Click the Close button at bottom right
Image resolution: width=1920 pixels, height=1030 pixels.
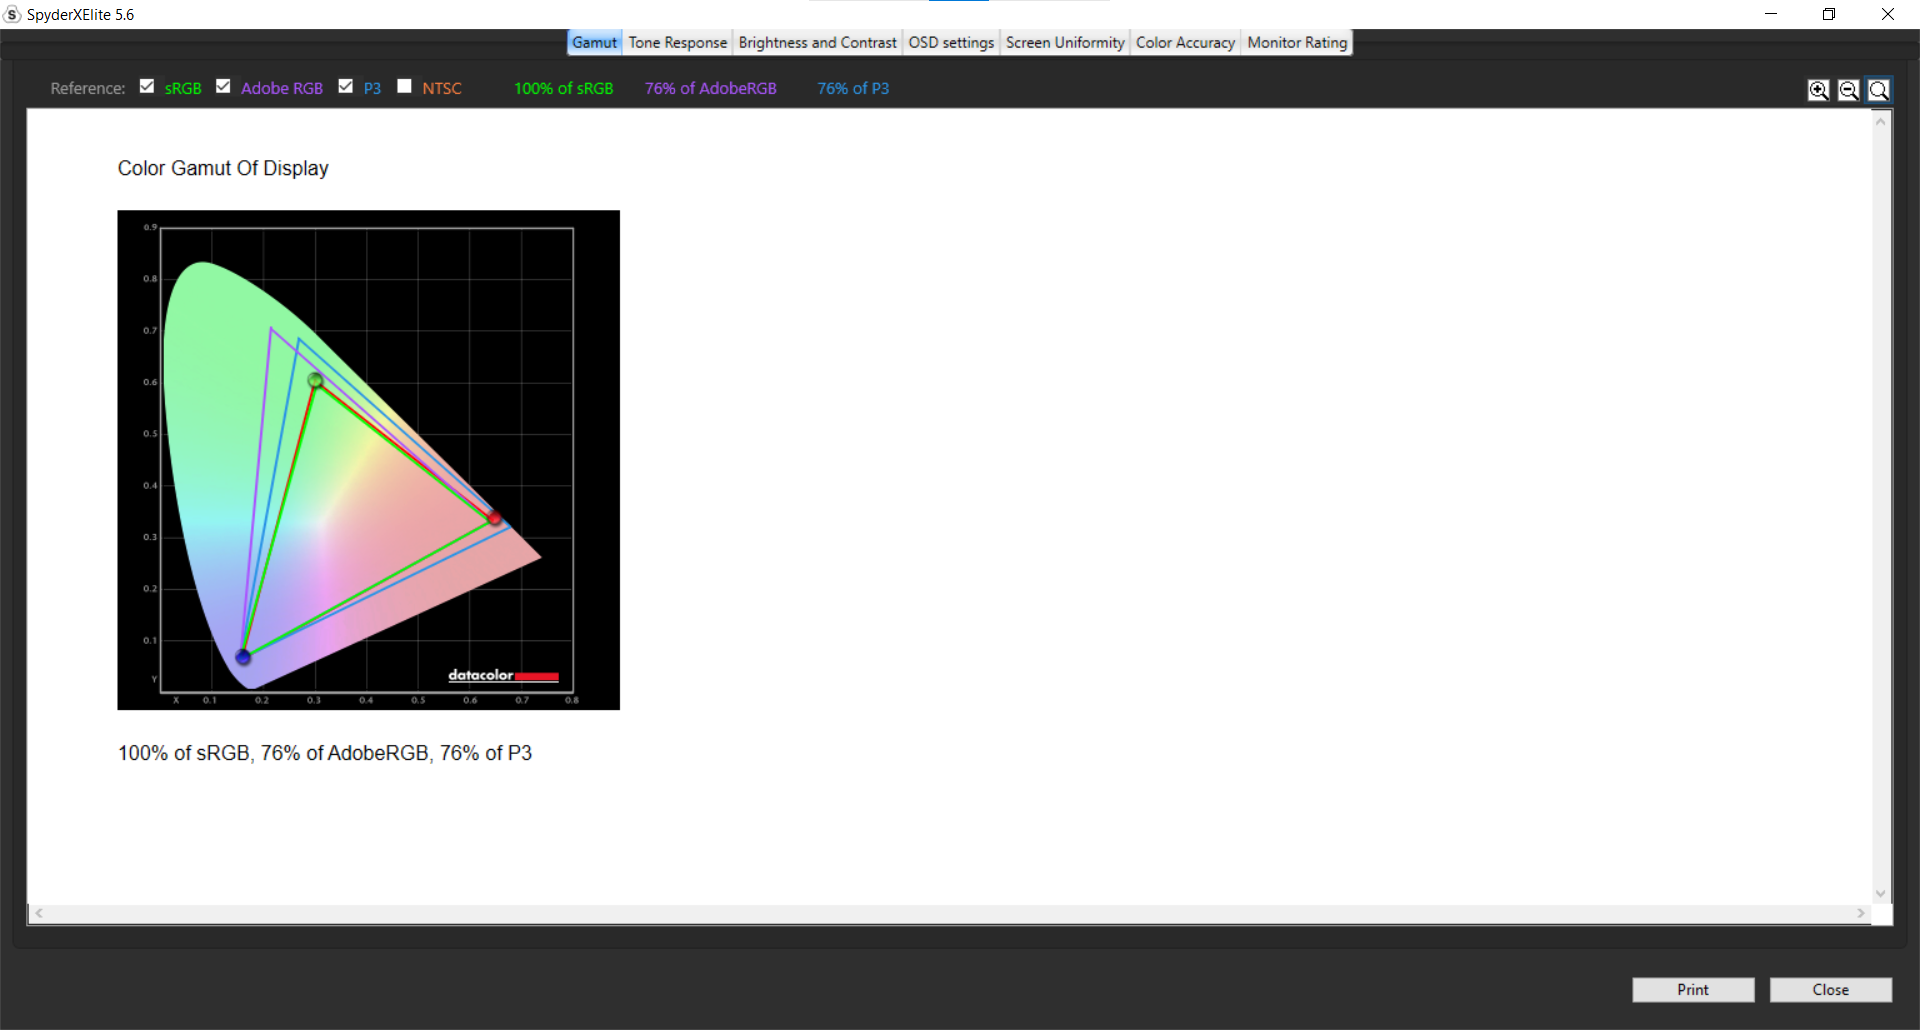coord(1830,989)
